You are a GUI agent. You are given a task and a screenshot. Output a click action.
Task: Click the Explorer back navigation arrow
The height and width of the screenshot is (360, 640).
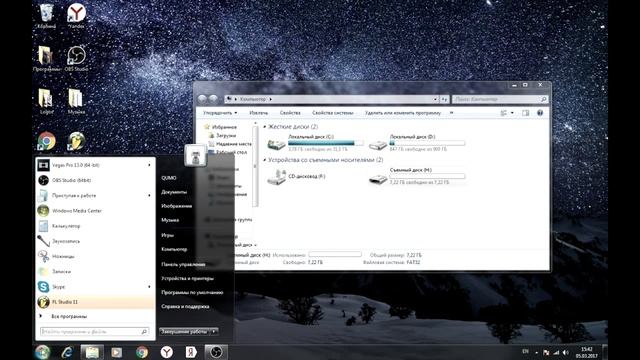202,99
